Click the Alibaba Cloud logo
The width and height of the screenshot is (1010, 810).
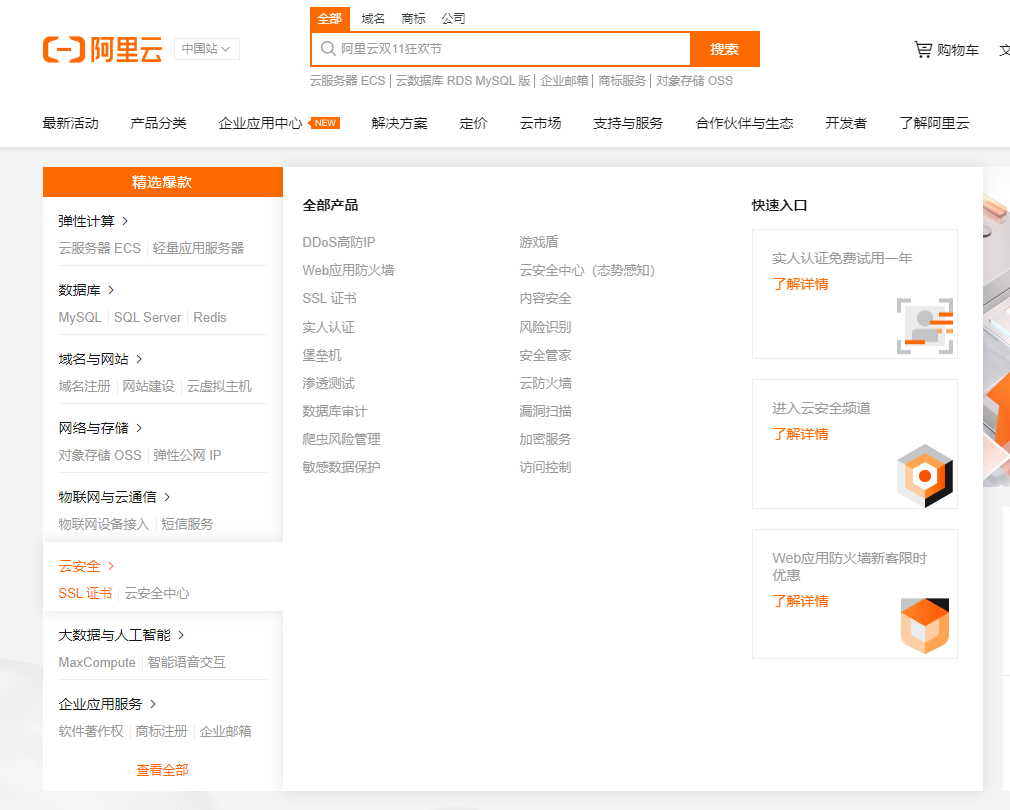[102, 49]
